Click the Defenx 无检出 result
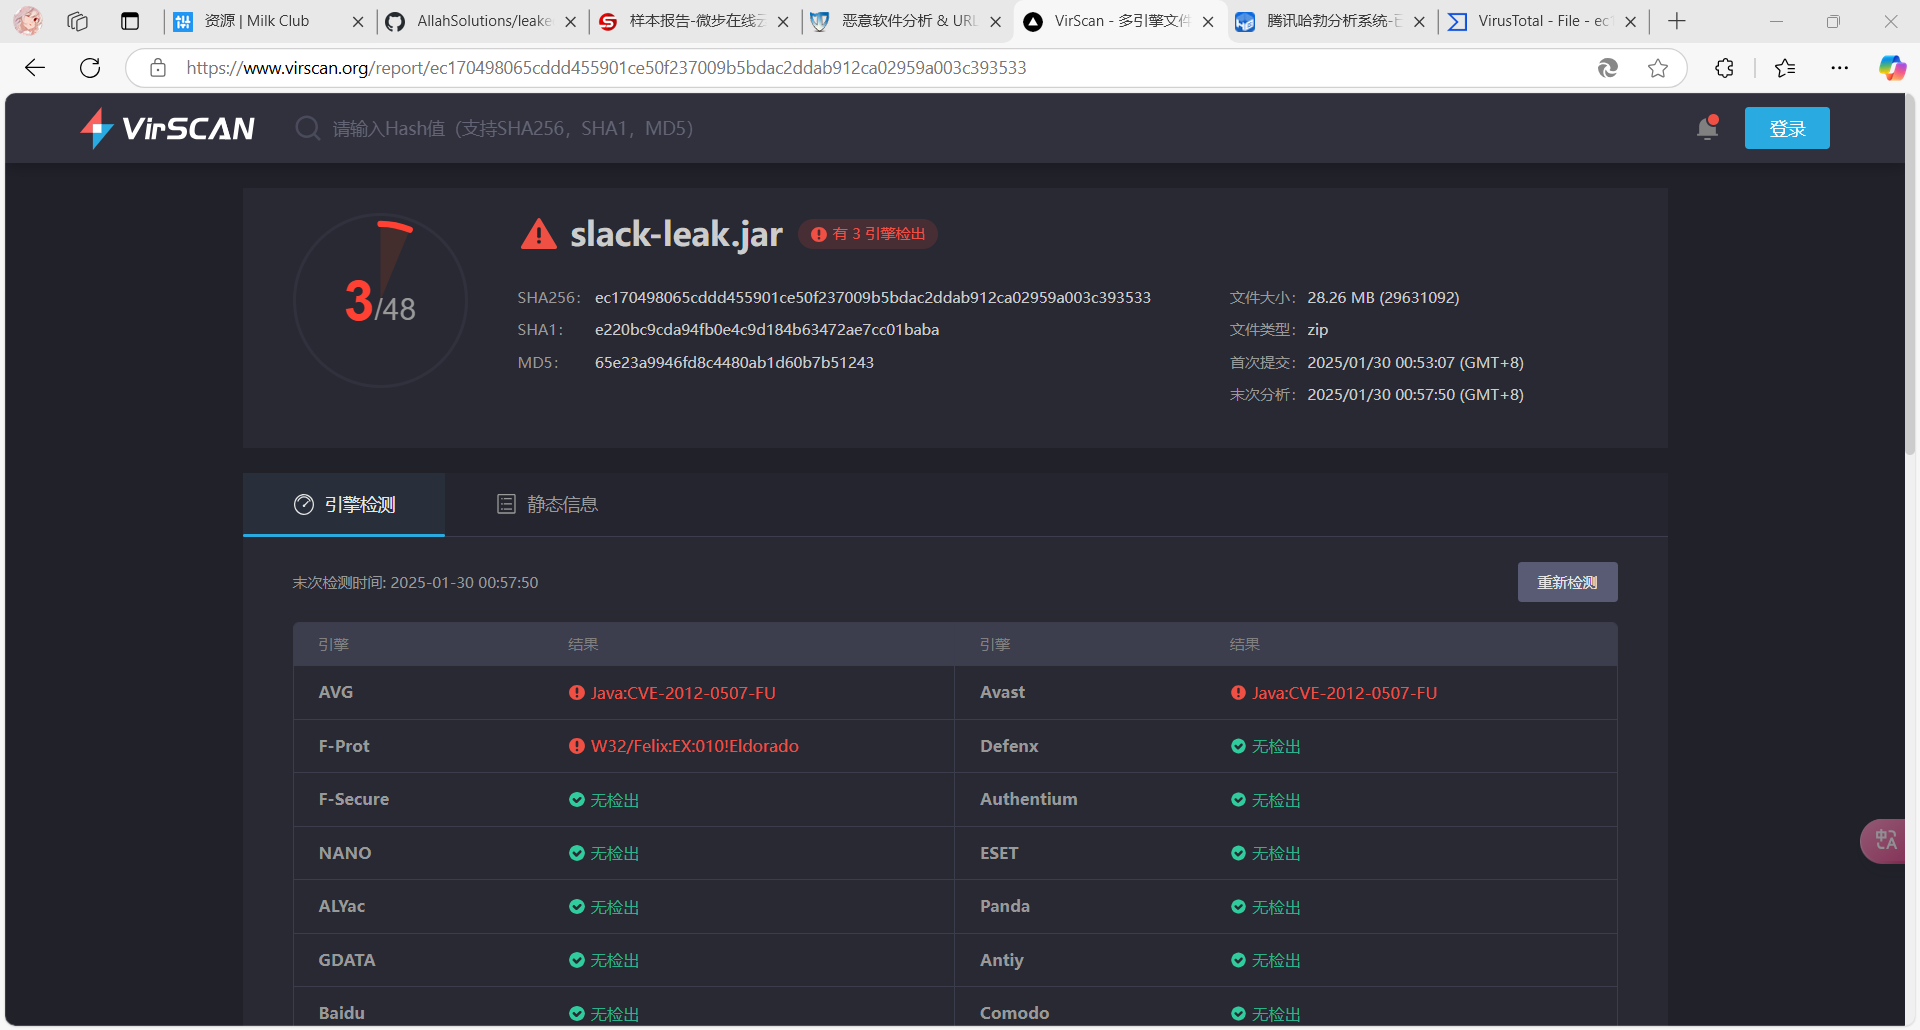 click(1266, 747)
